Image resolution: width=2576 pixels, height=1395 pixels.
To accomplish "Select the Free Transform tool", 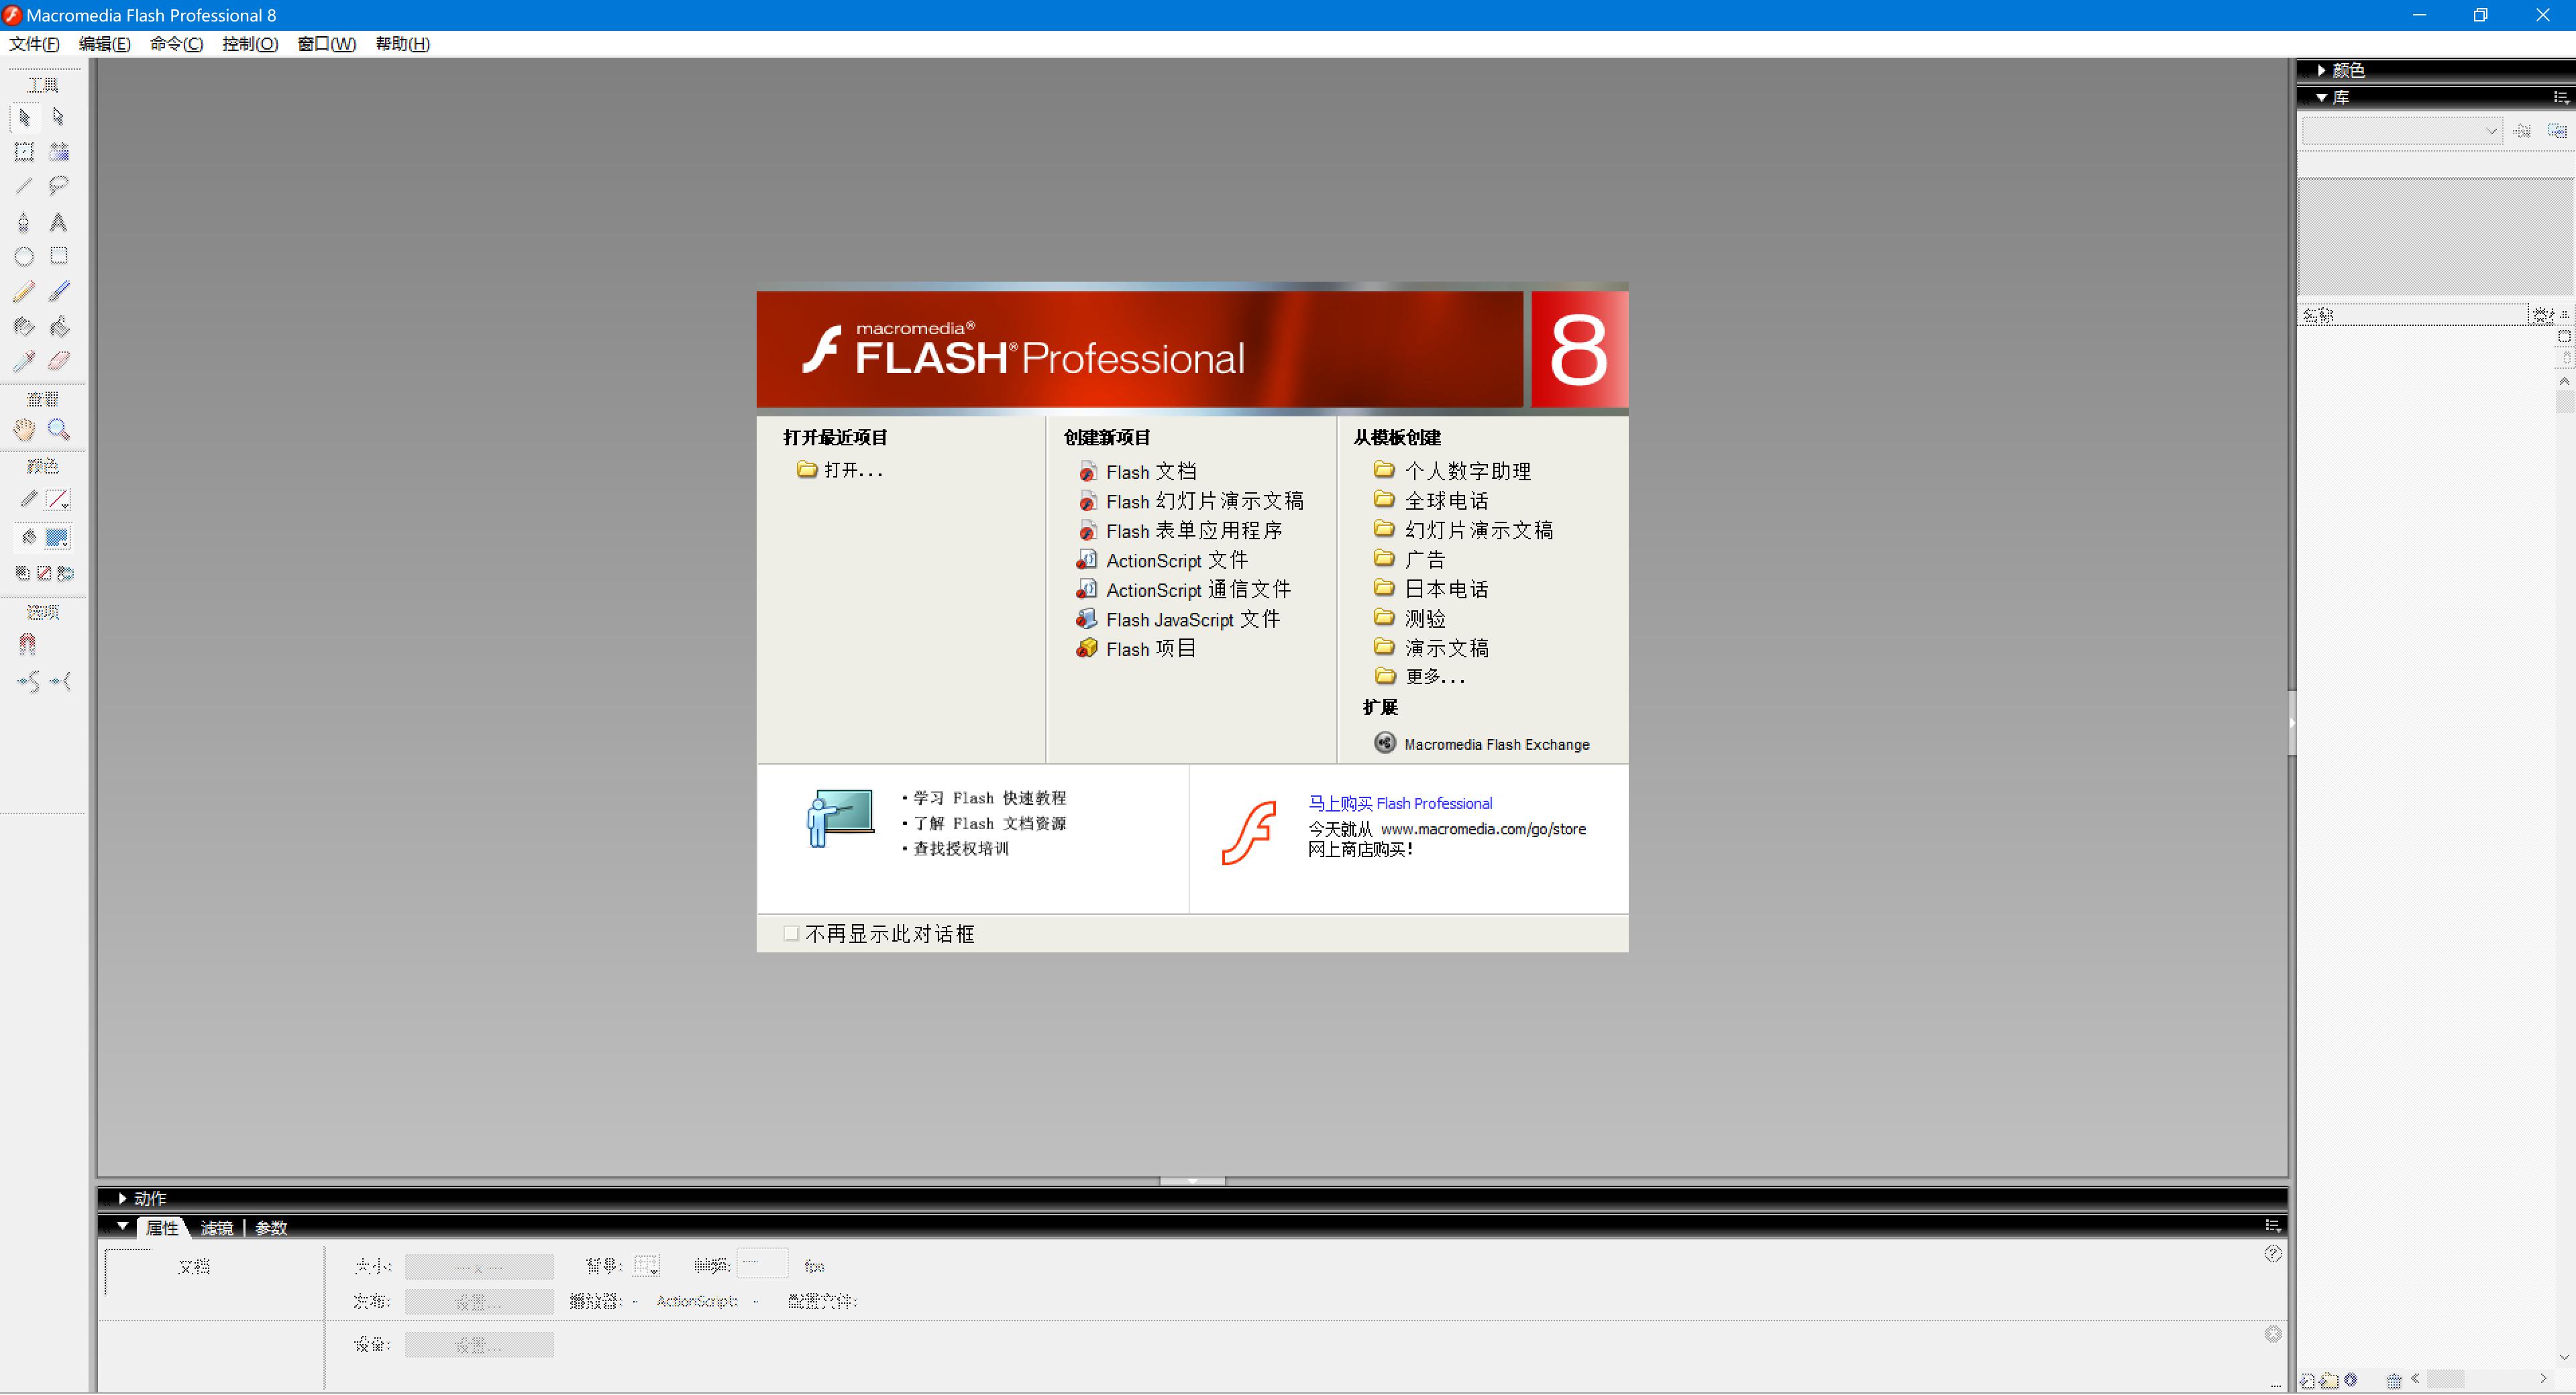I will pos(24,152).
